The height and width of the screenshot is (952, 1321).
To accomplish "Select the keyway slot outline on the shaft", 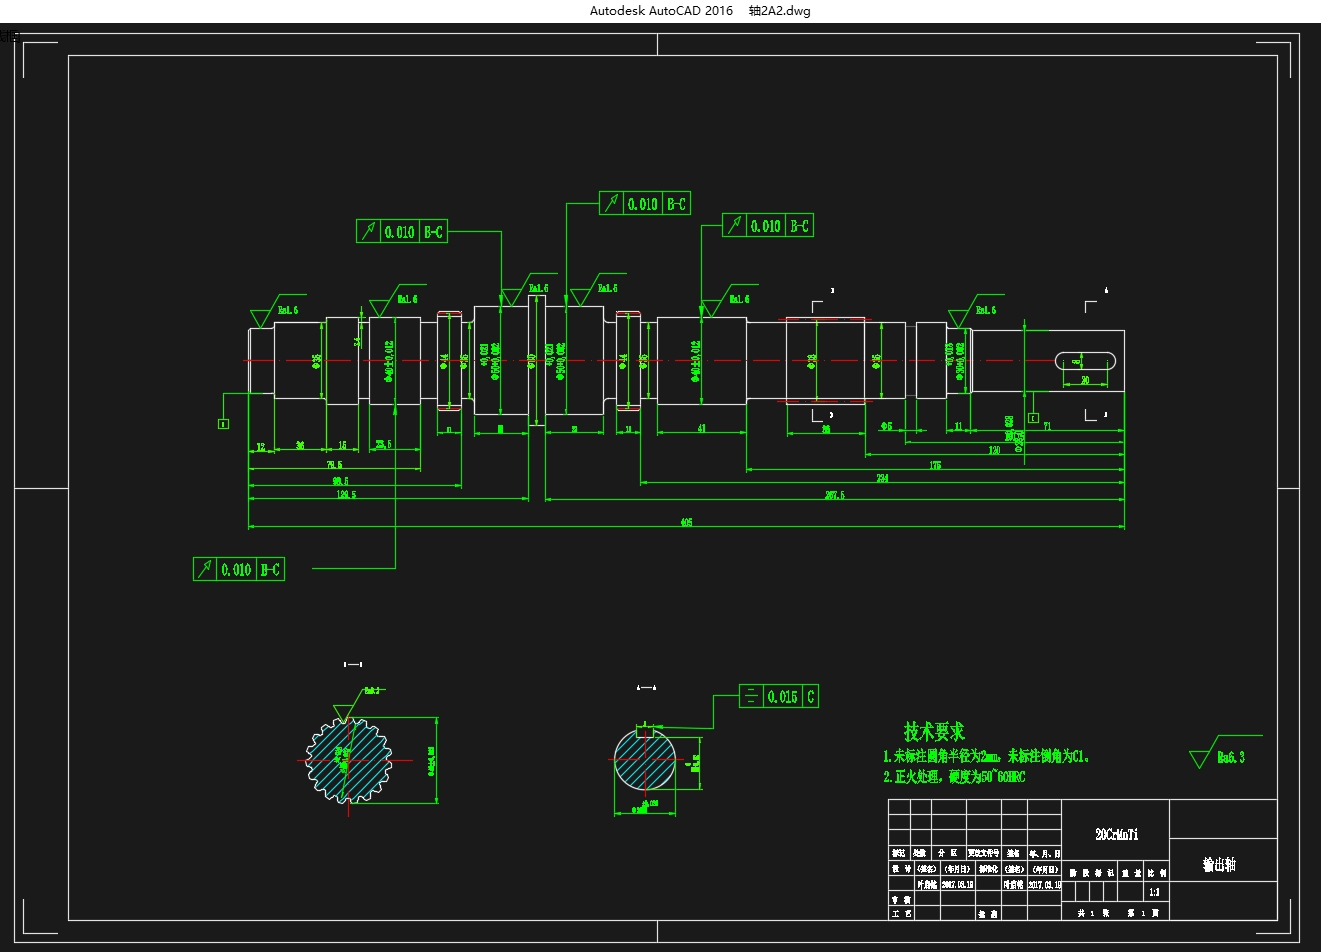I will (x=1085, y=361).
